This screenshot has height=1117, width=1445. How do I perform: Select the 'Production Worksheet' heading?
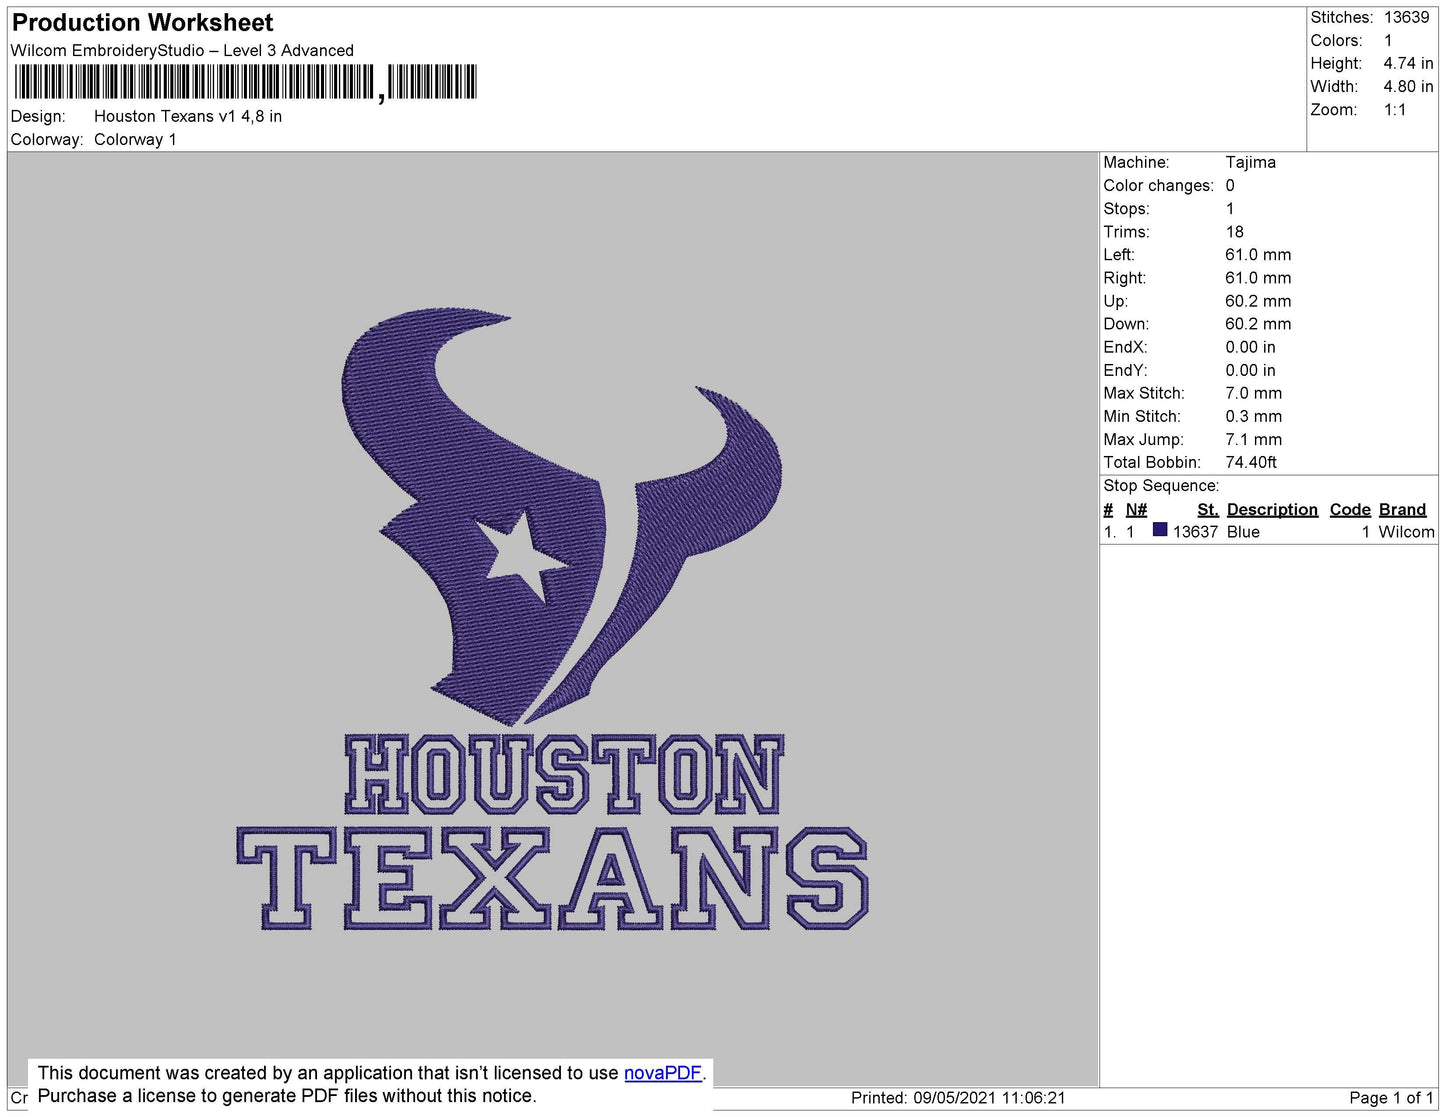tap(142, 22)
